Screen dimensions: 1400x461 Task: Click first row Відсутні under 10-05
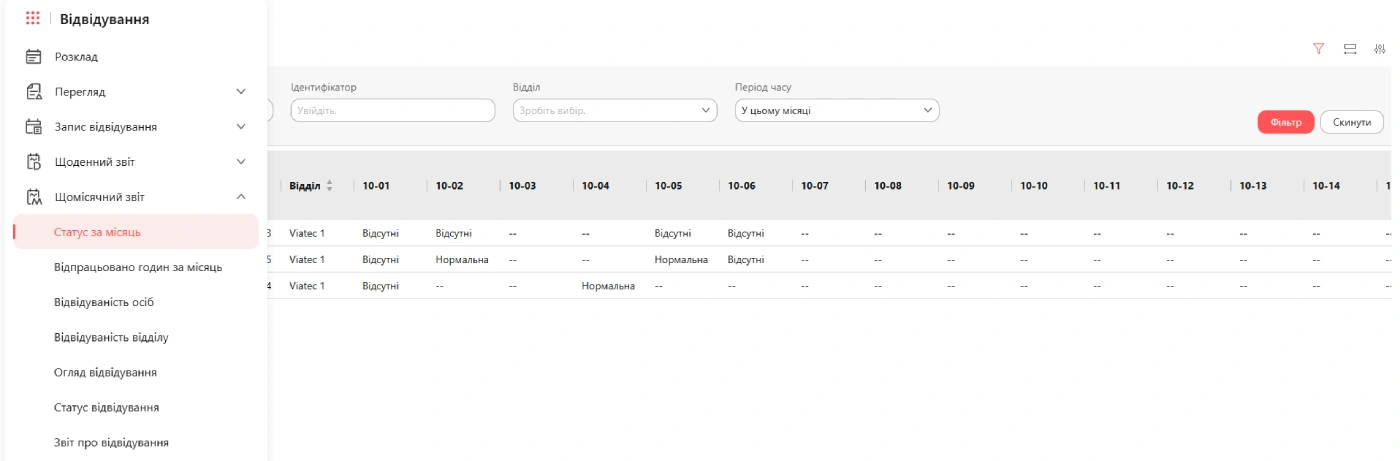(673, 233)
